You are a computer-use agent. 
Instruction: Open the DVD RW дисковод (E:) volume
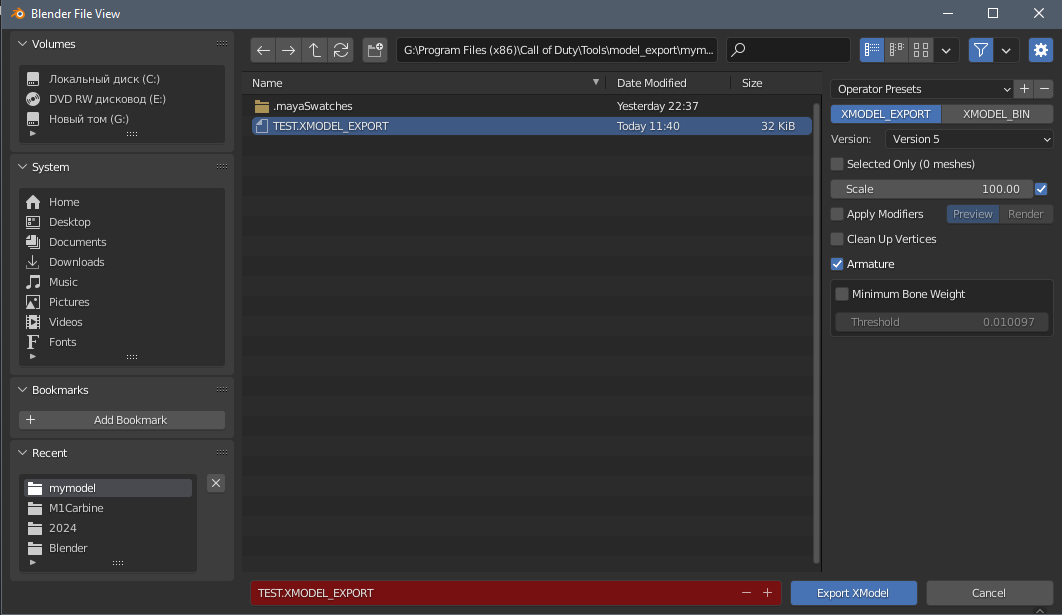point(108,99)
